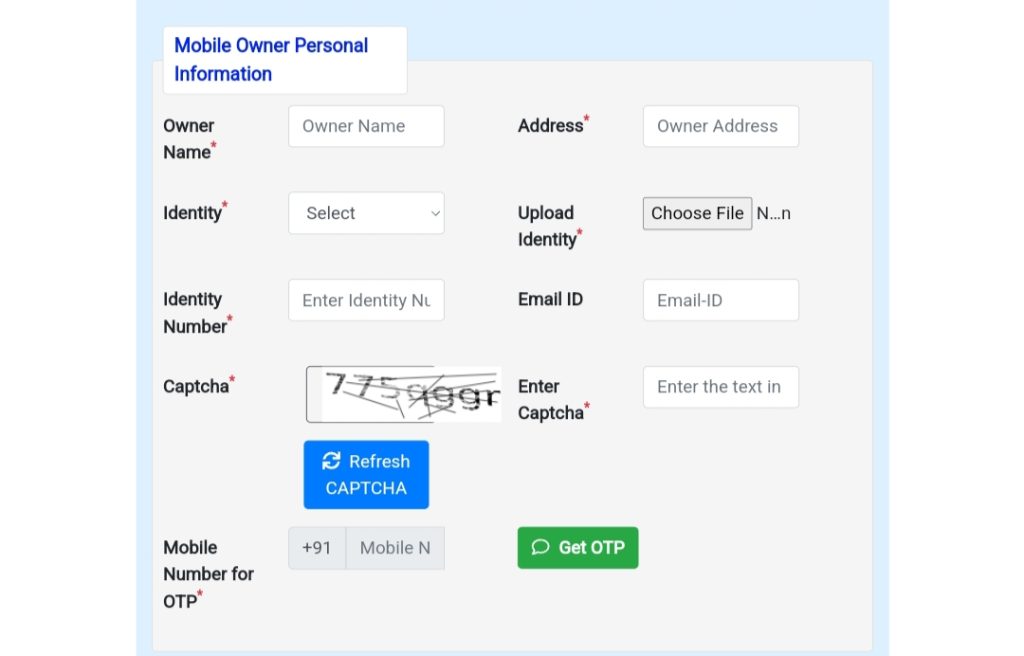Click the Upload Identity label
Viewport: 1024px width, 656px height.
(549, 226)
